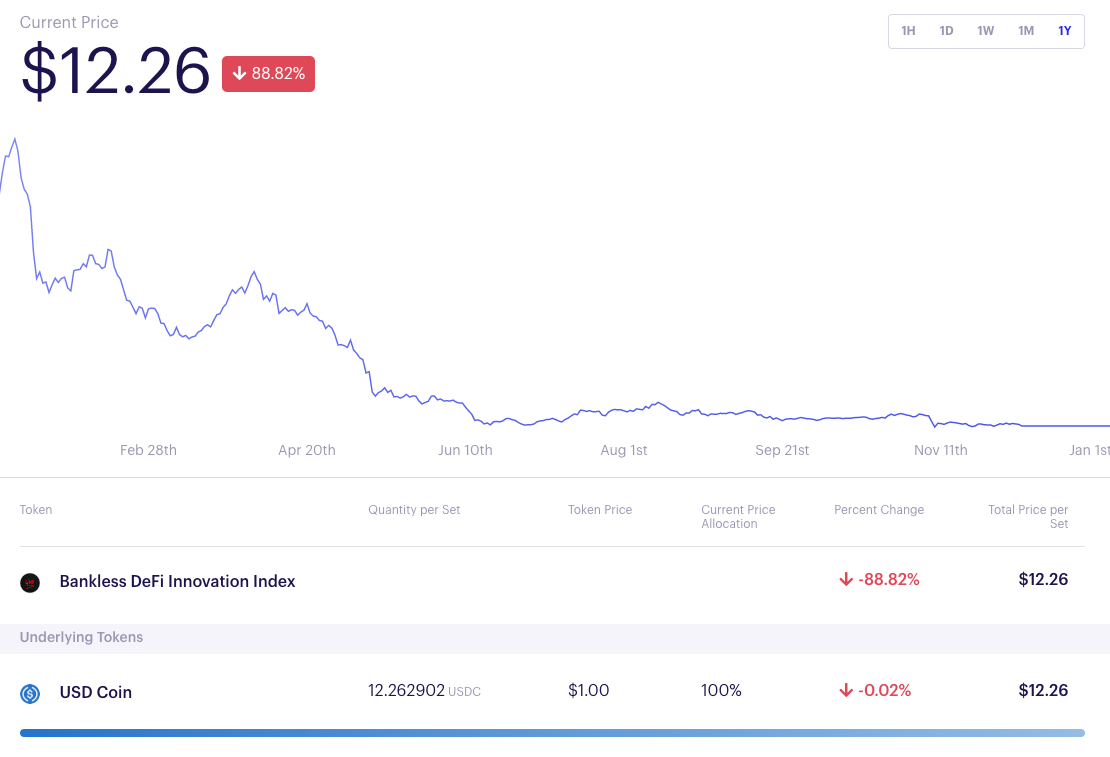Click the -0.02% percent change for USD Coin

(875, 690)
